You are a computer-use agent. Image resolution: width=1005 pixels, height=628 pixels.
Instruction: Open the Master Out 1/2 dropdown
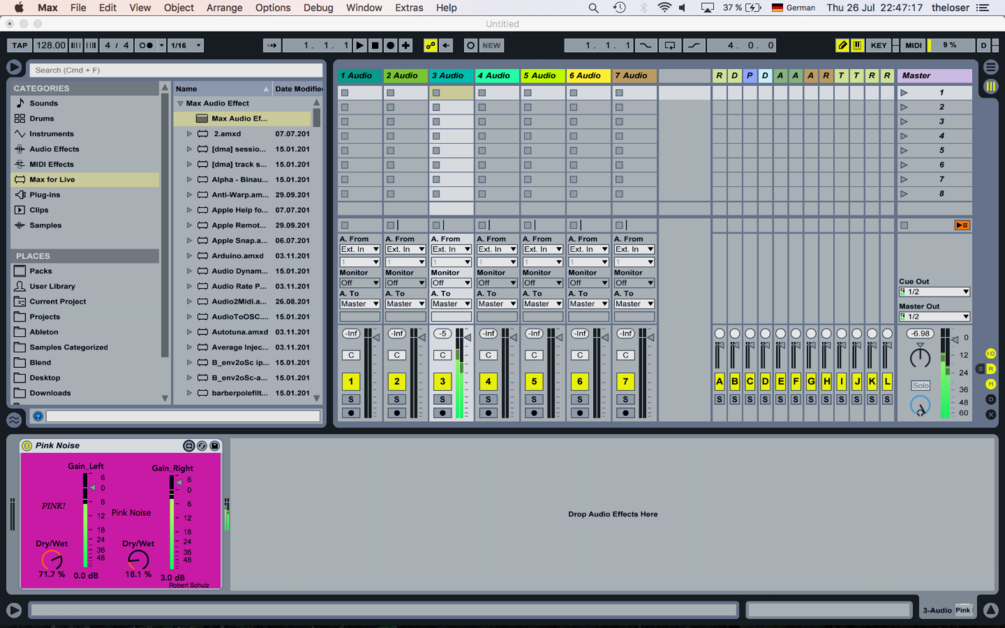point(934,317)
